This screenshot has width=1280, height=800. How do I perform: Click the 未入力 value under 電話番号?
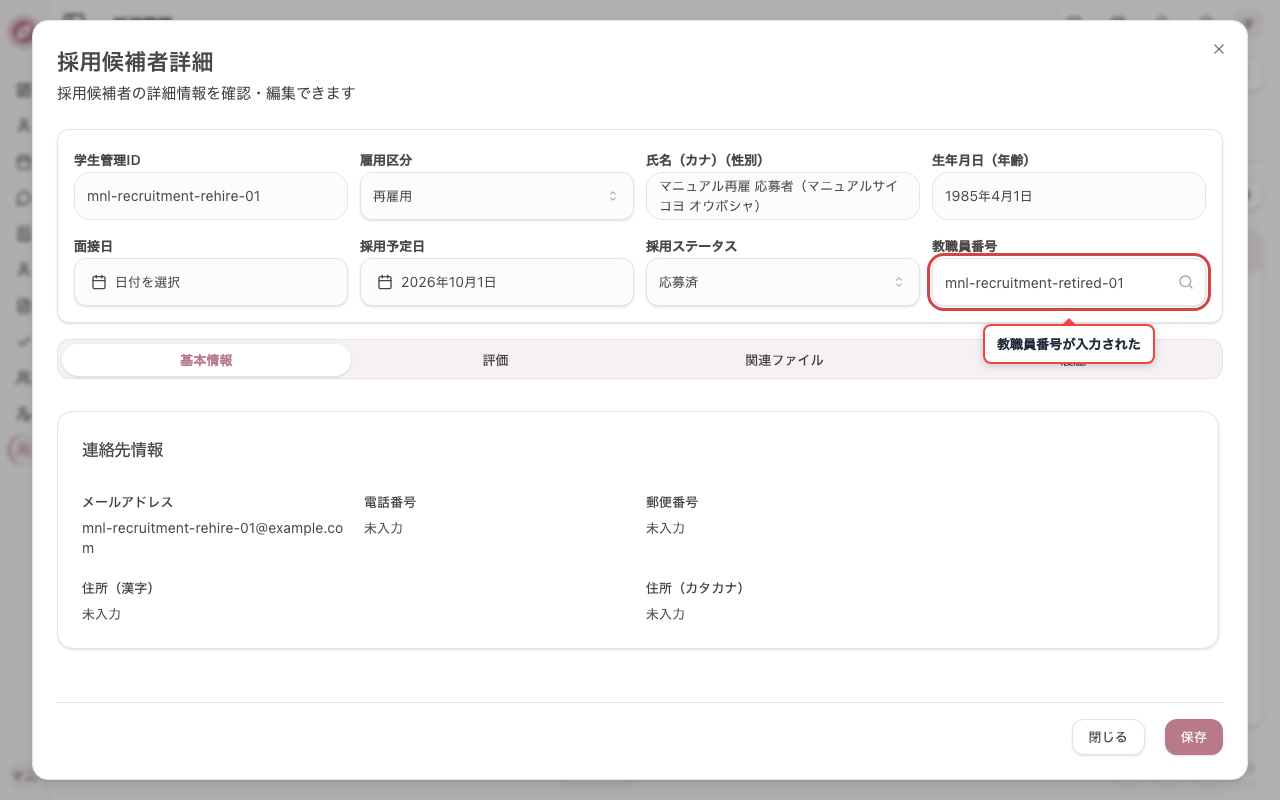pyautogui.click(x=383, y=528)
